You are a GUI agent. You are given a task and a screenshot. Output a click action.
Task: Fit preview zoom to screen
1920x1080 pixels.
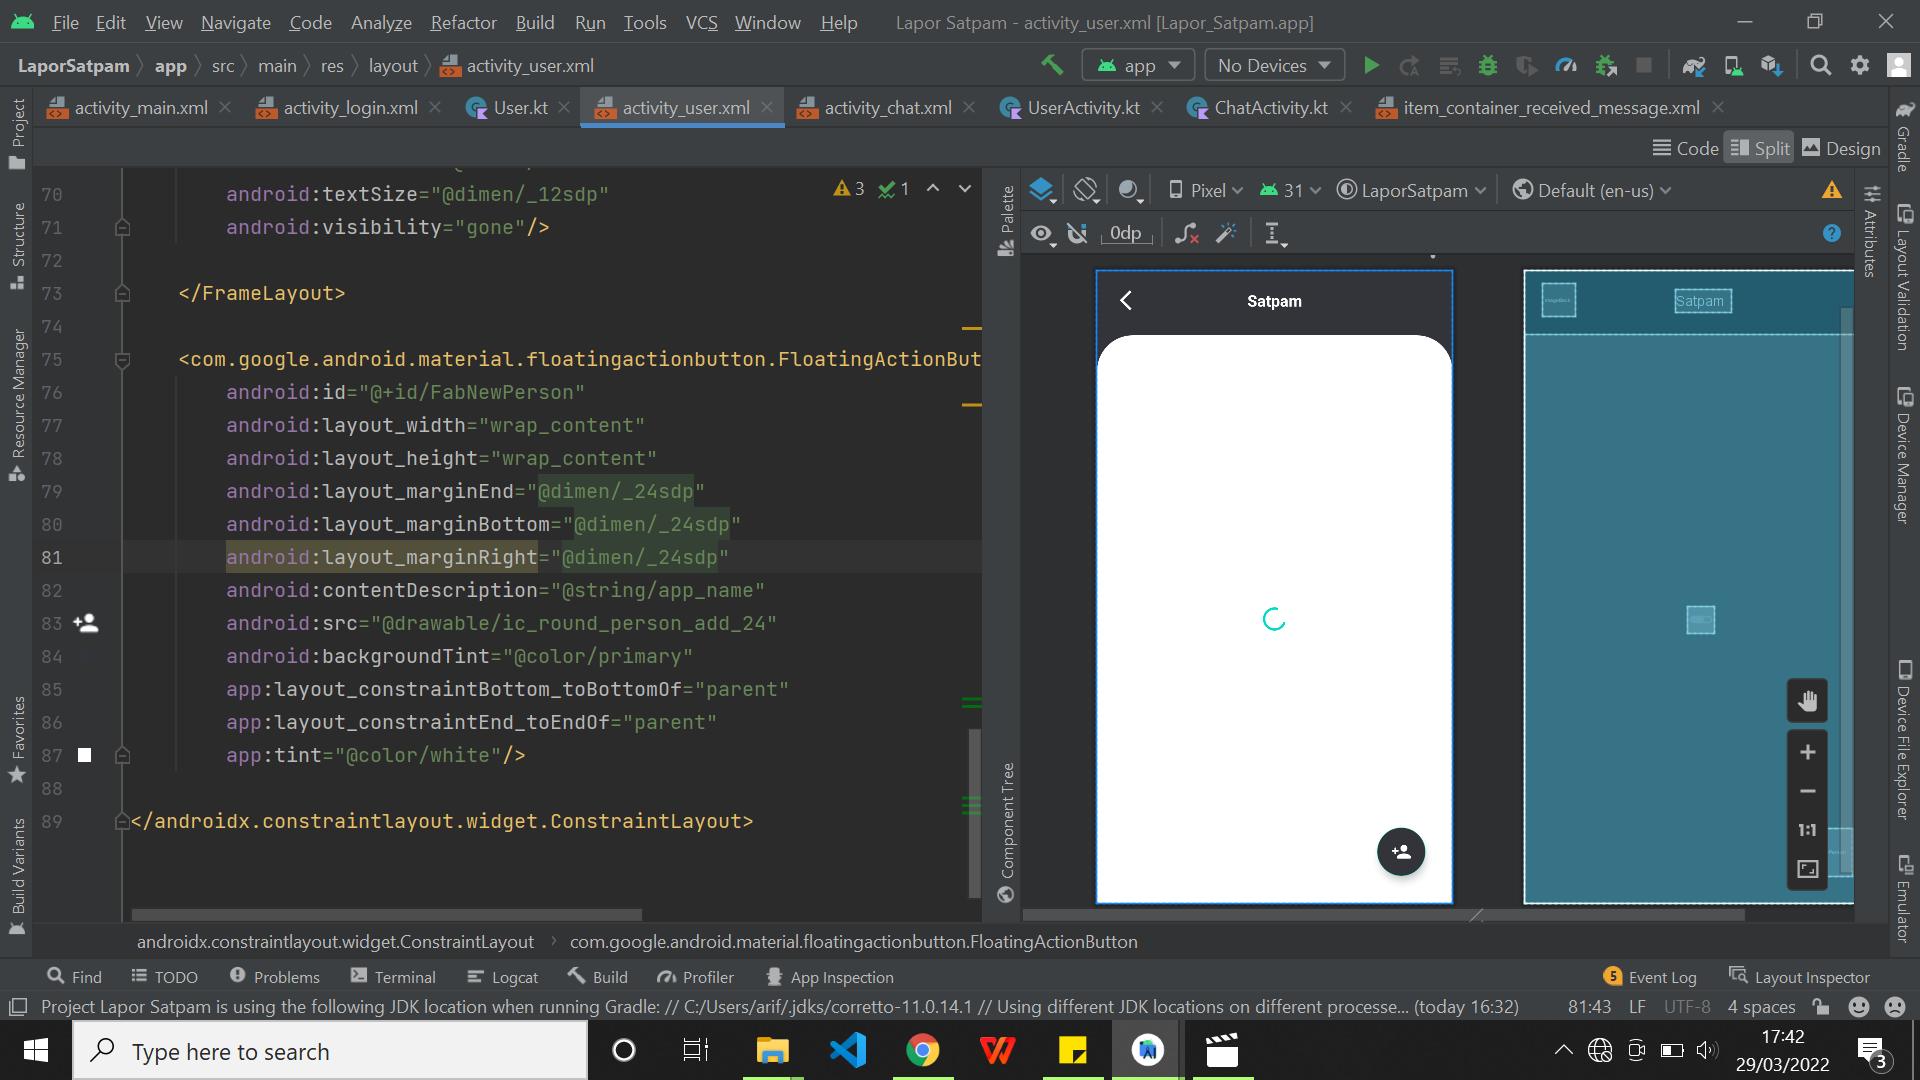click(1807, 869)
